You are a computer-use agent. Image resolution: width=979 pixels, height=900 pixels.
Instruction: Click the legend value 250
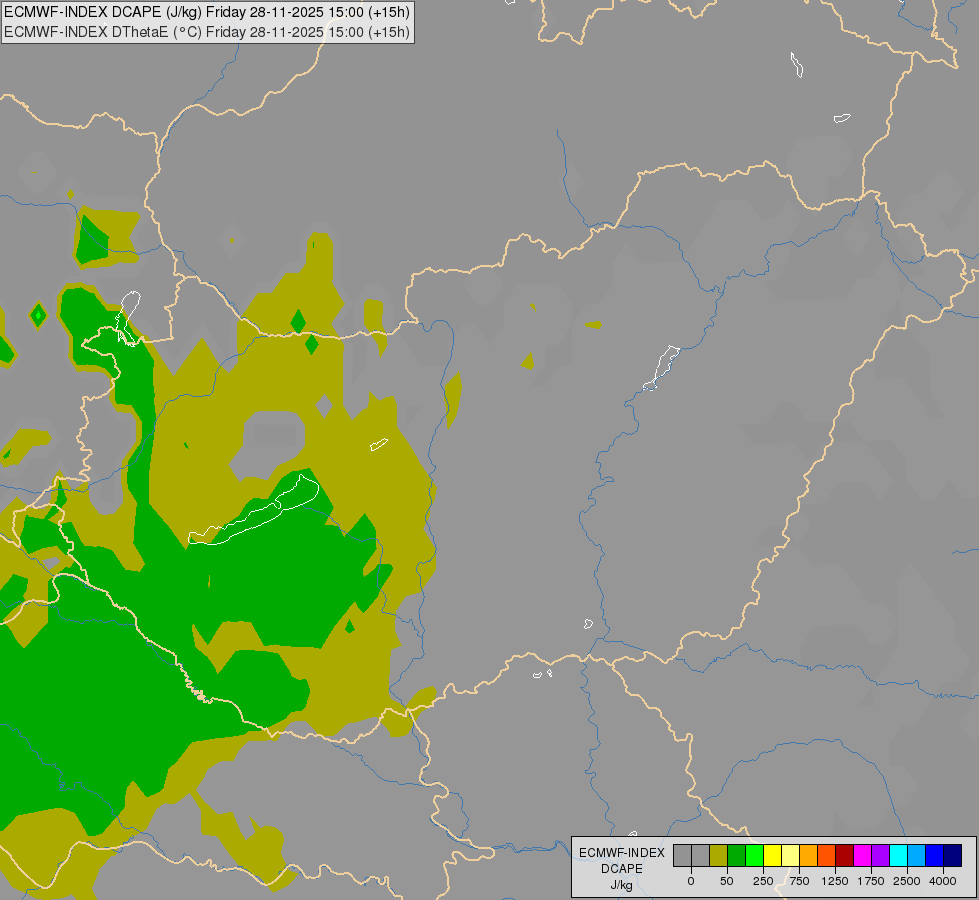click(x=763, y=881)
